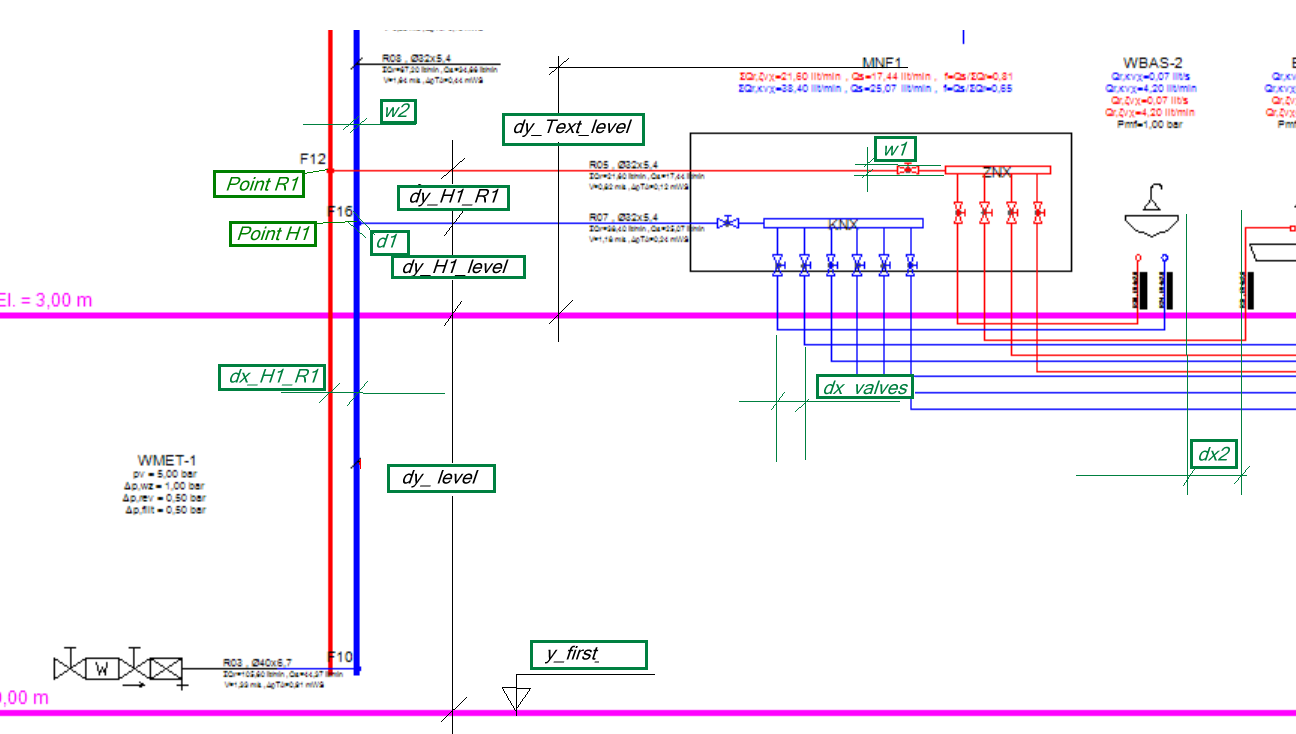Click the y_first label
The width and height of the screenshot is (1296, 734).
[x=589, y=655]
